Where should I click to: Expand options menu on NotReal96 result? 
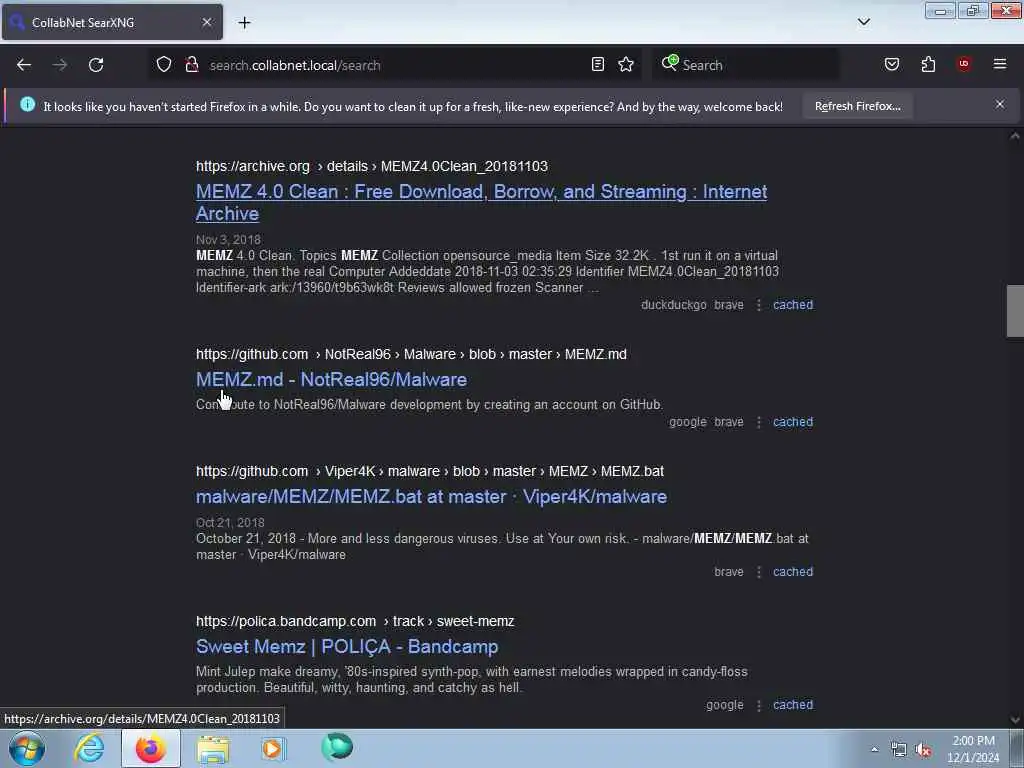coord(759,422)
